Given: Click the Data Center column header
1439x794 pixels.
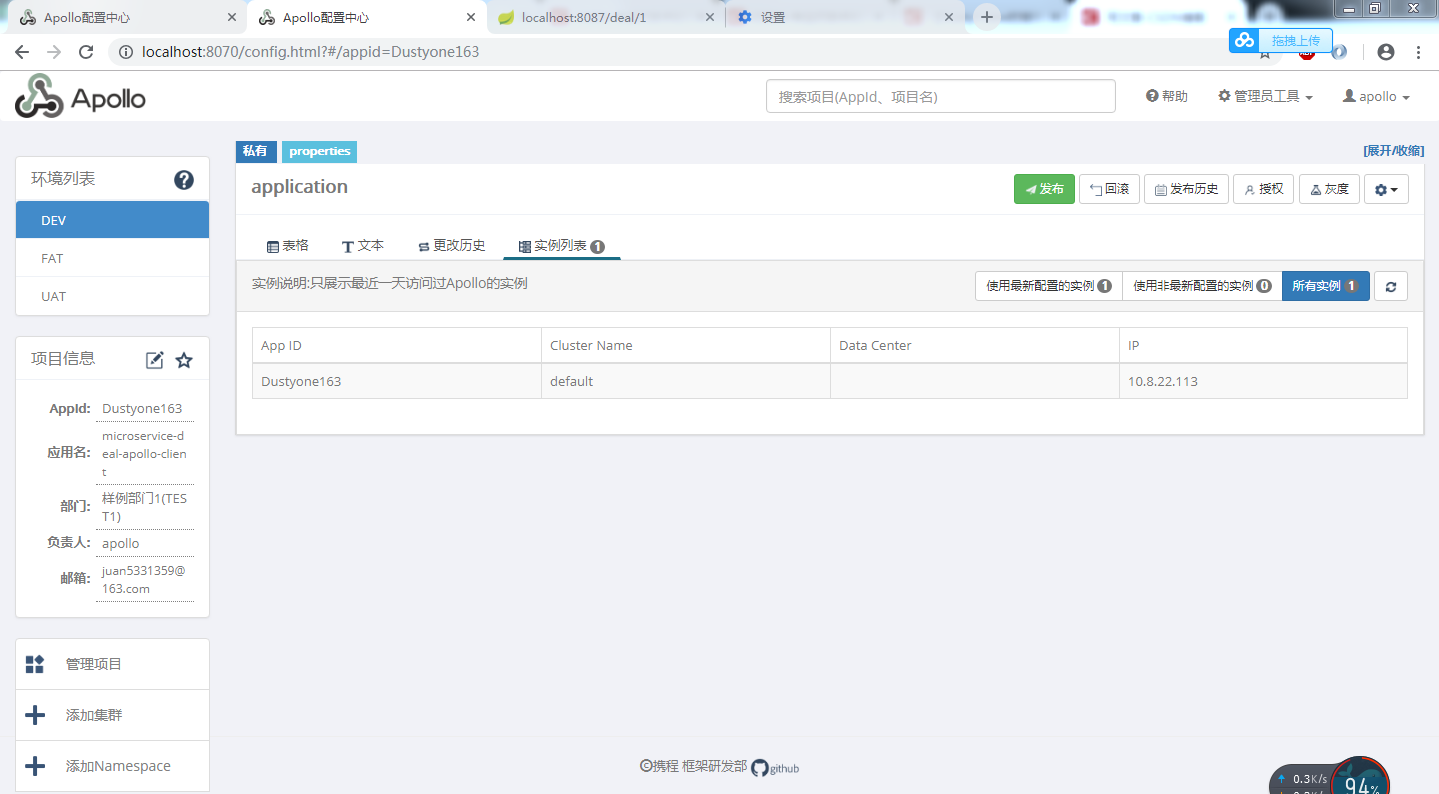Looking at the screenshot, I should pos(975,345).
